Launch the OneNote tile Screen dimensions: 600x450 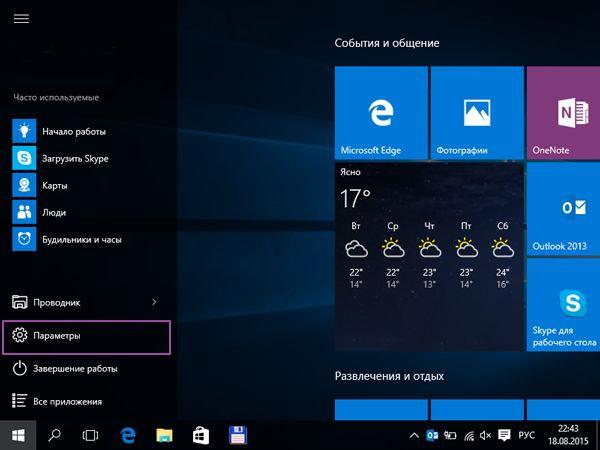click(563, 113)
